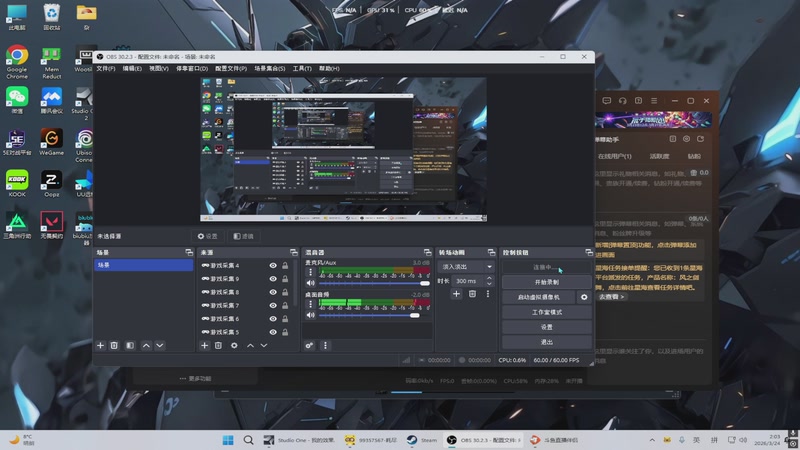Move scene down with the down arrow

160,345
